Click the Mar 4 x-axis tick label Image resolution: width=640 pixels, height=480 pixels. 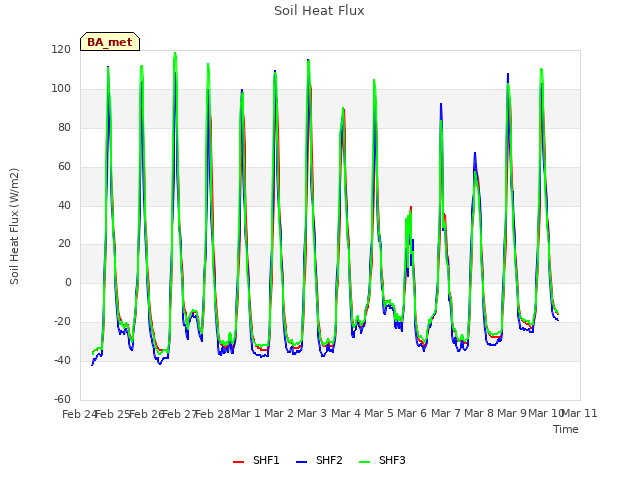(346, 413)
